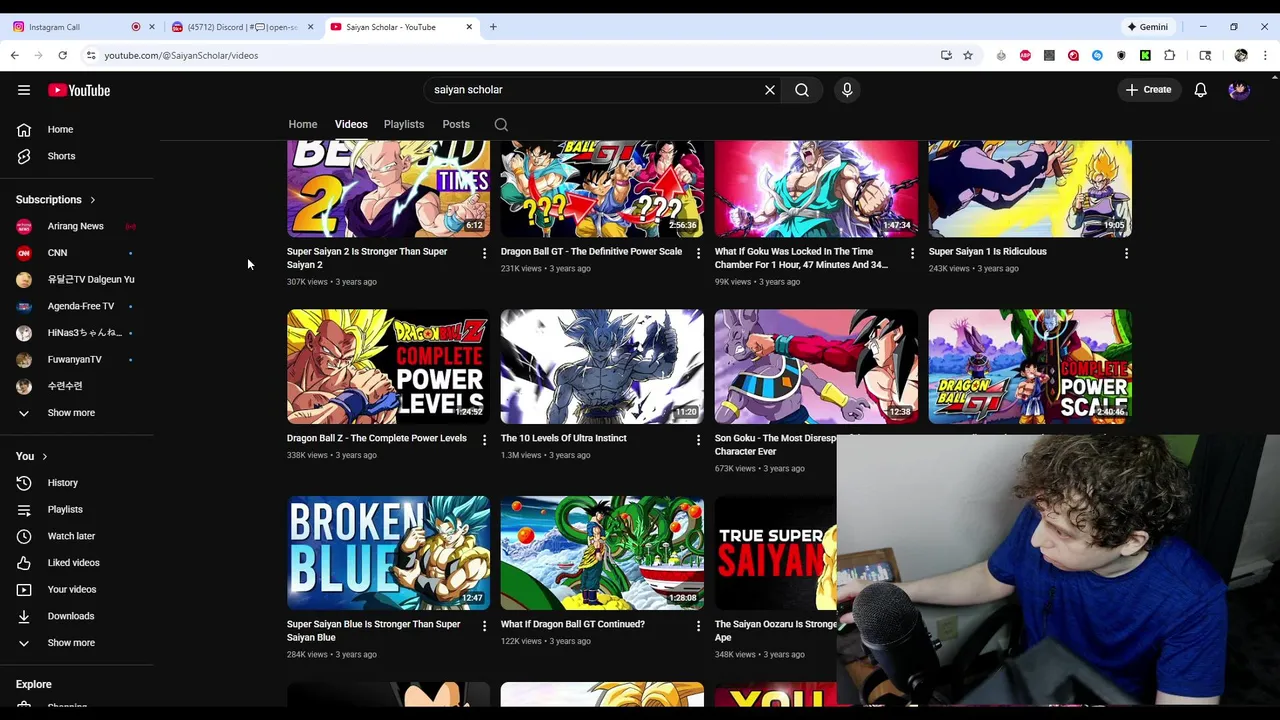Switch to the channel Playlists tab
The image size is (1280, 720).
click(x=404, y=124)
